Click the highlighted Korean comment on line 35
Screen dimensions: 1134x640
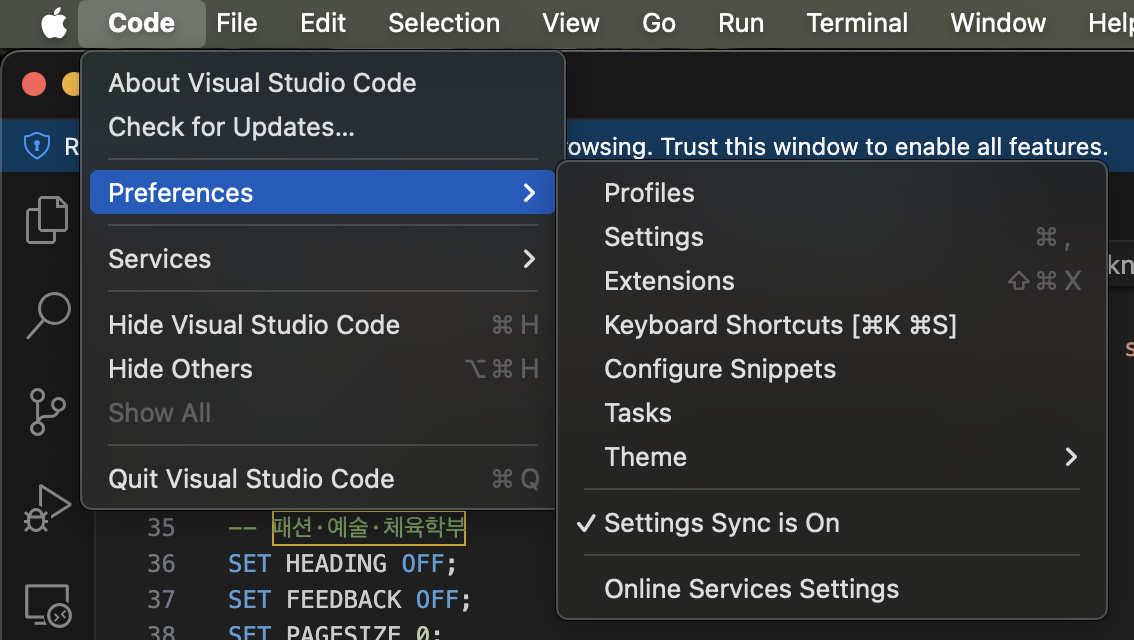[x=369, y=527]
